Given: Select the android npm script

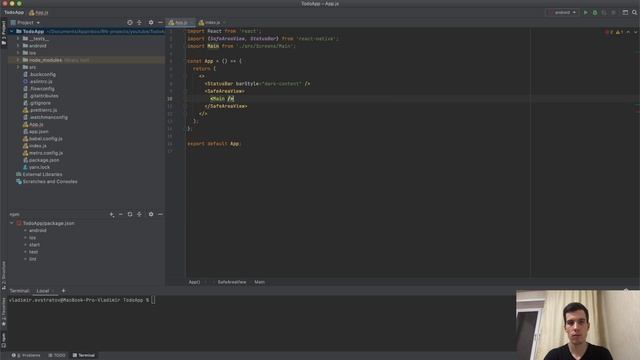Looking at the screenshot, I should coord(38,231).
